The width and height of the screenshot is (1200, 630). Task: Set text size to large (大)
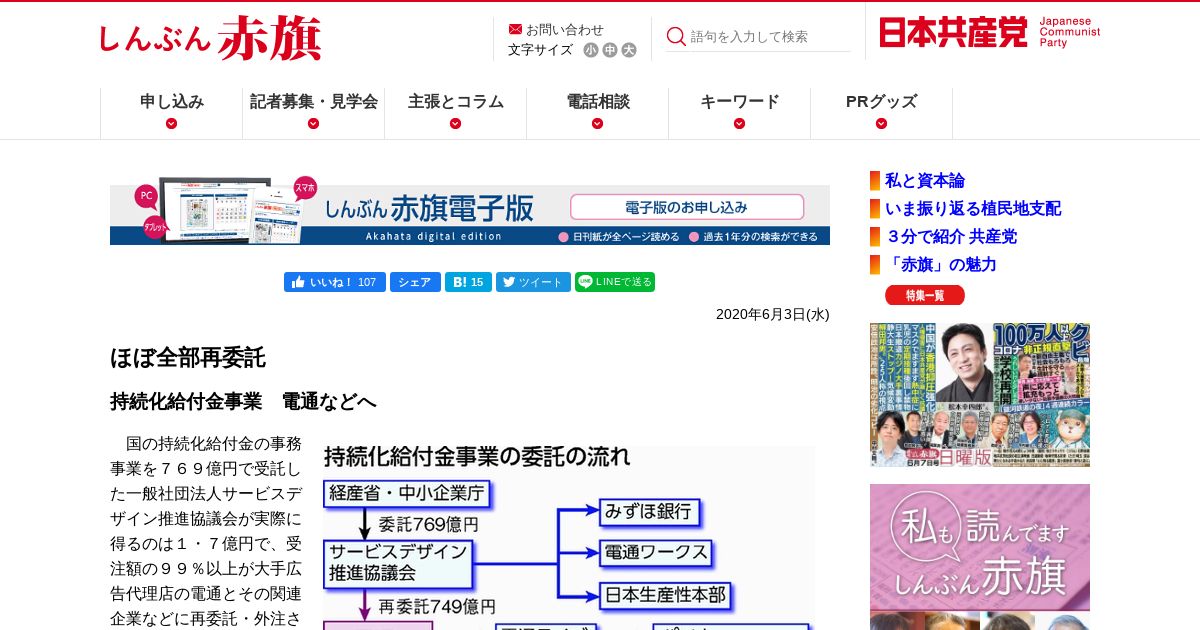point(629,50)
